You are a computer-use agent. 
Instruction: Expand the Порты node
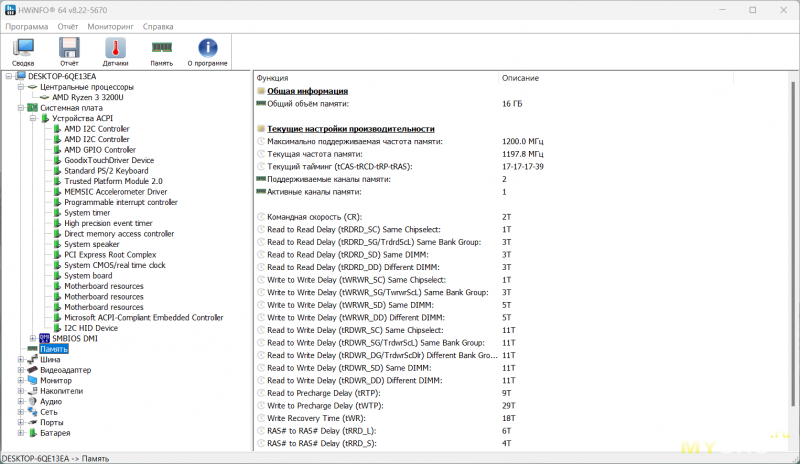pos(21,422)
